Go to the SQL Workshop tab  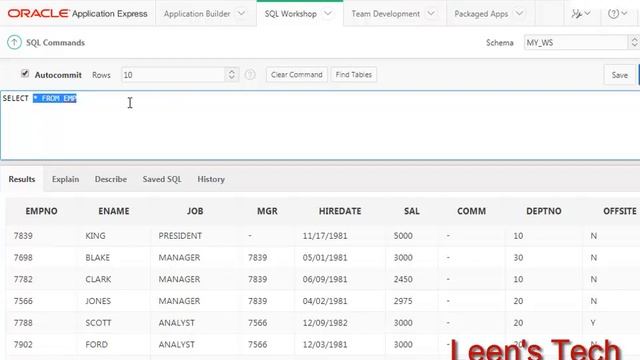pos(290,13)
